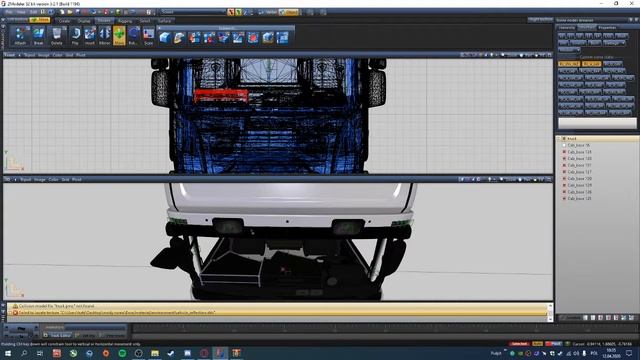Viewport: 640px width, 360px height.
Task: Toggle visibility checkbox of Cab_base 124
Action: point(564,152)
